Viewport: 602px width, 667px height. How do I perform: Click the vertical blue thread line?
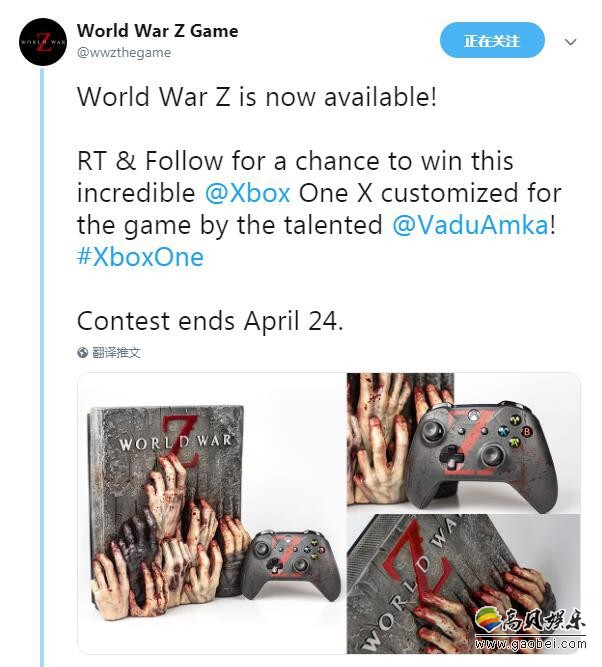(42, 366)
